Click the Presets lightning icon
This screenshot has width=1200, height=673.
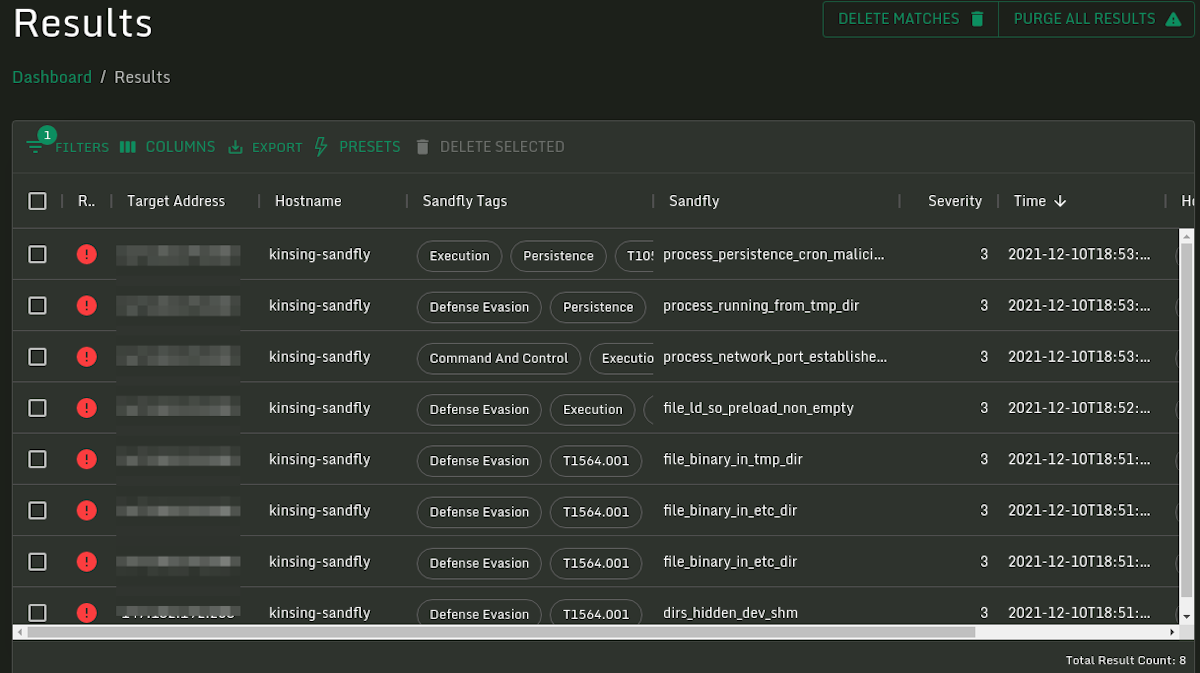click(320, 146)
